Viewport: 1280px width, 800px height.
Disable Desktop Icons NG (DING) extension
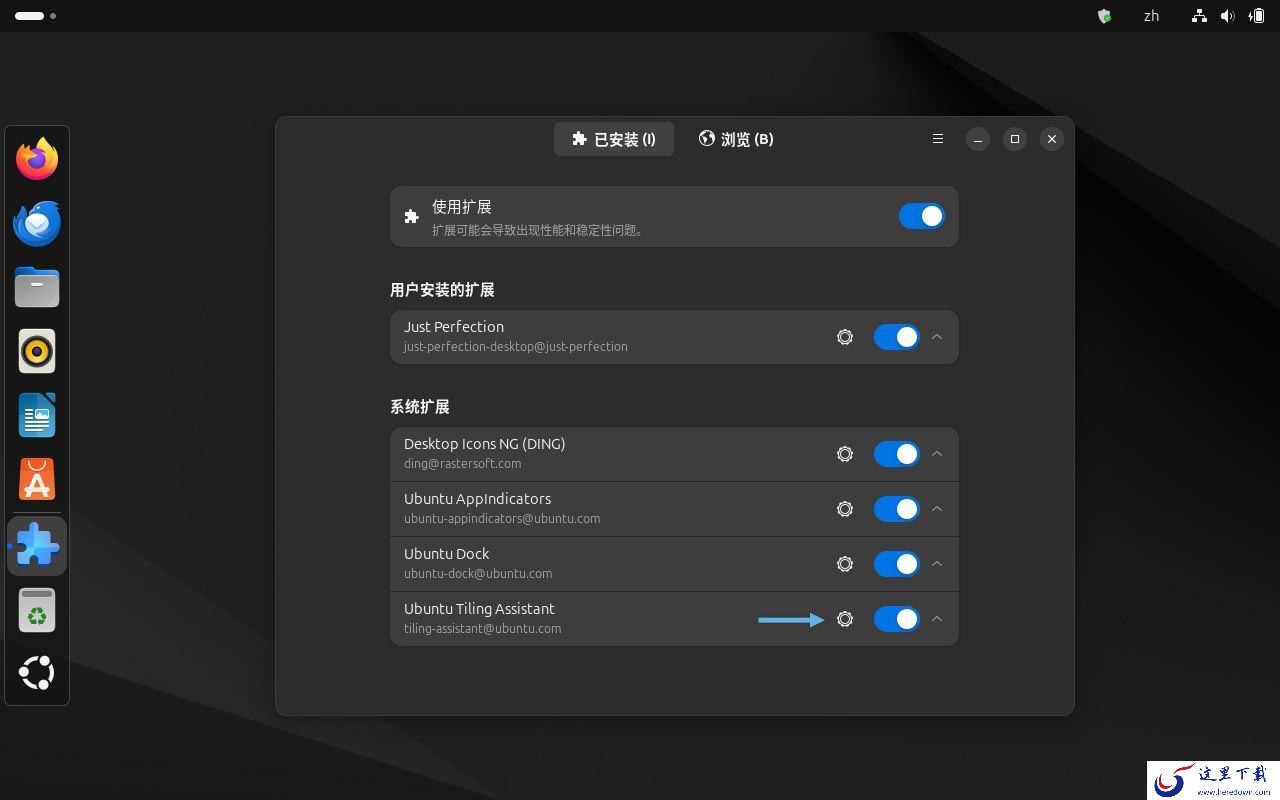click(x=896, y=454)
